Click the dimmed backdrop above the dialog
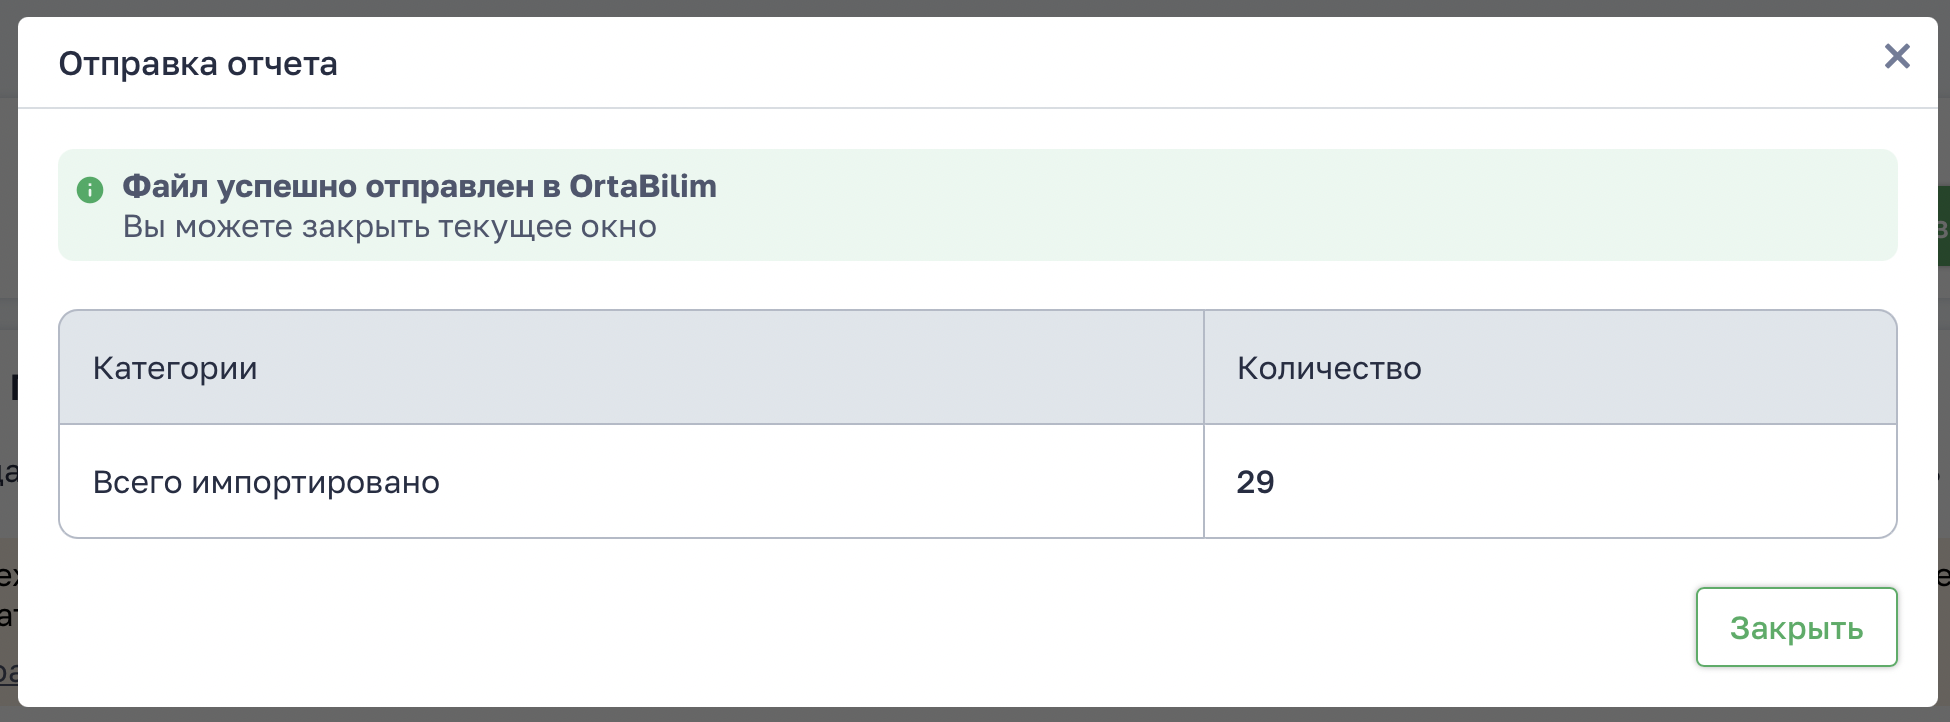This screenshot has height=722, width=1950. click(975, 7)
